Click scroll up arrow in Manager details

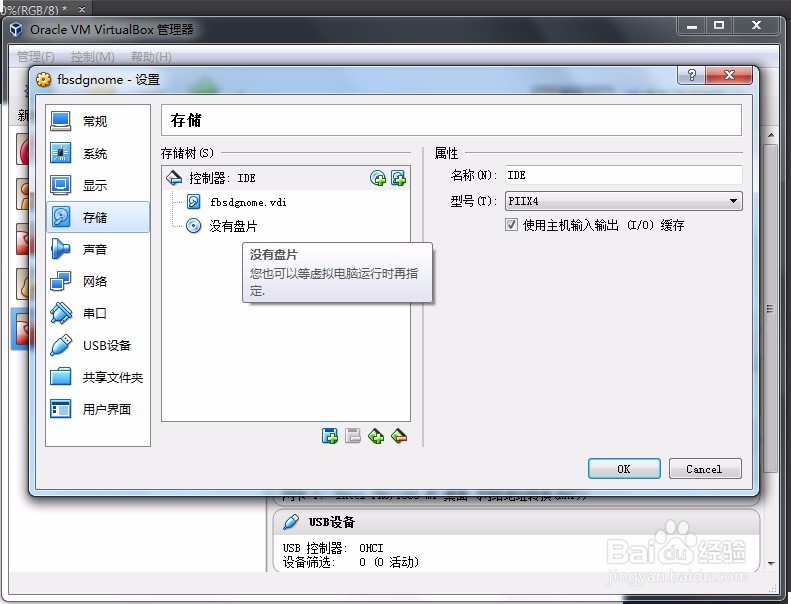pos(771,135)
